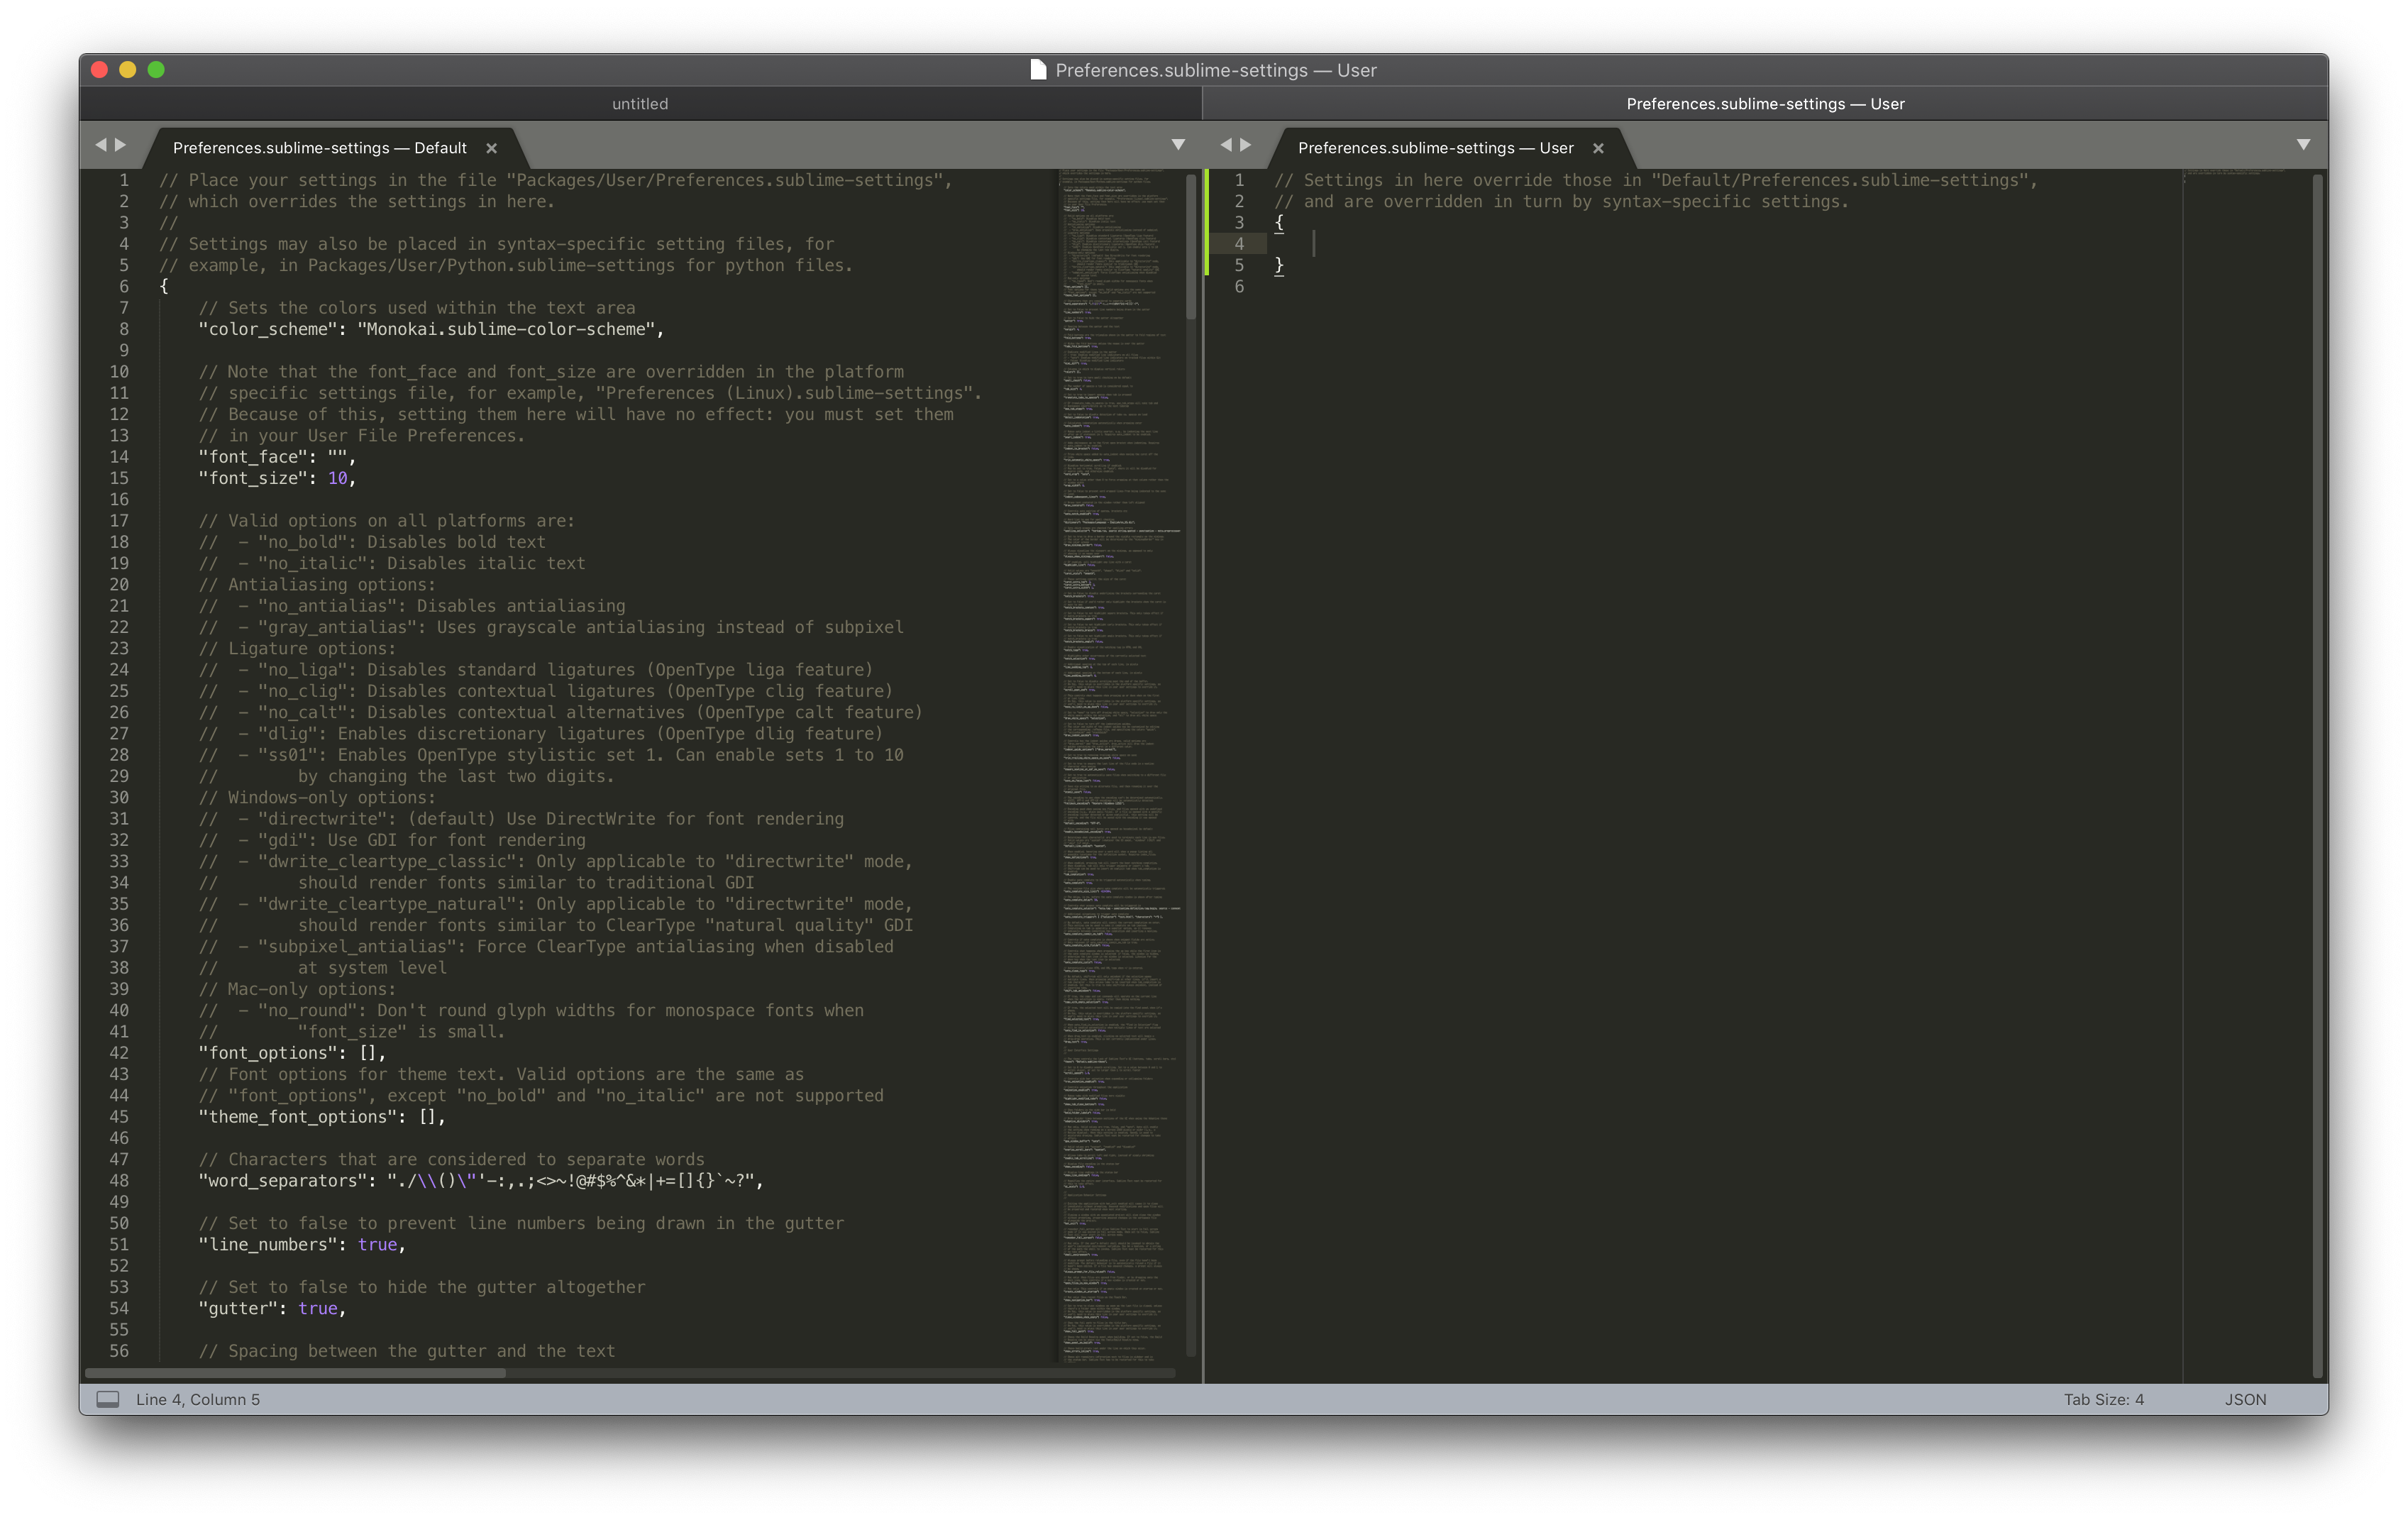Click comment "// Ligature options:"
The height and width of the screenshot is (1520, 2408).
coord(297,649)
